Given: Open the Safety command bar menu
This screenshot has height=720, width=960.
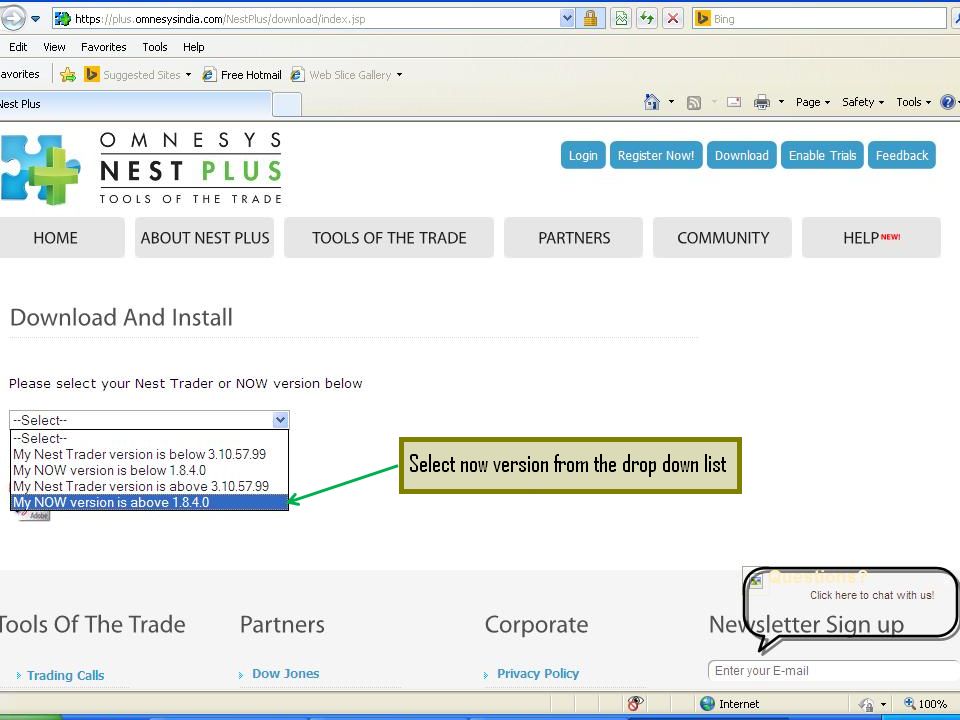Looking at the screenshot, I should click(863, 102).
